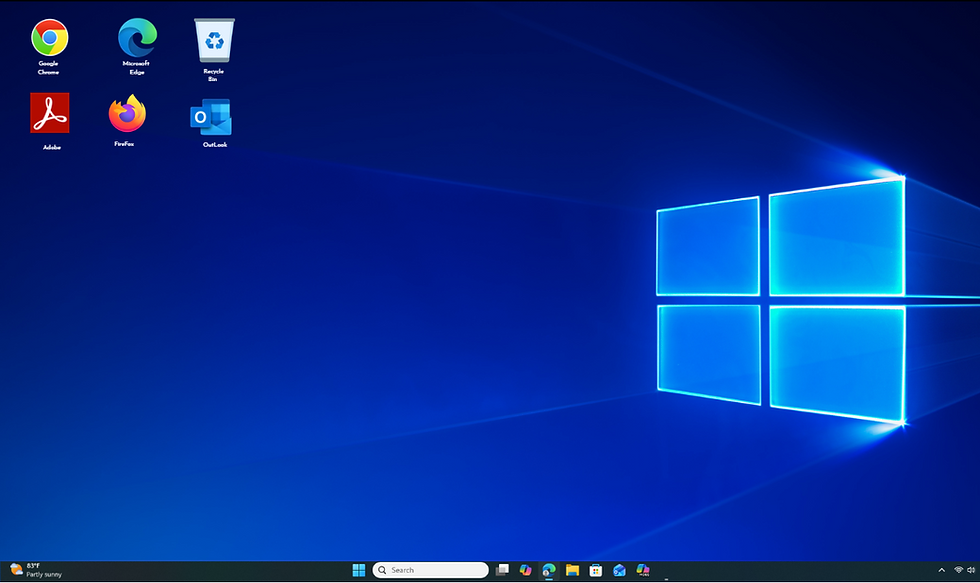Open File Explorer from the taskbar
This screenshot has width=980, height=583.
[x=572, y=570]
